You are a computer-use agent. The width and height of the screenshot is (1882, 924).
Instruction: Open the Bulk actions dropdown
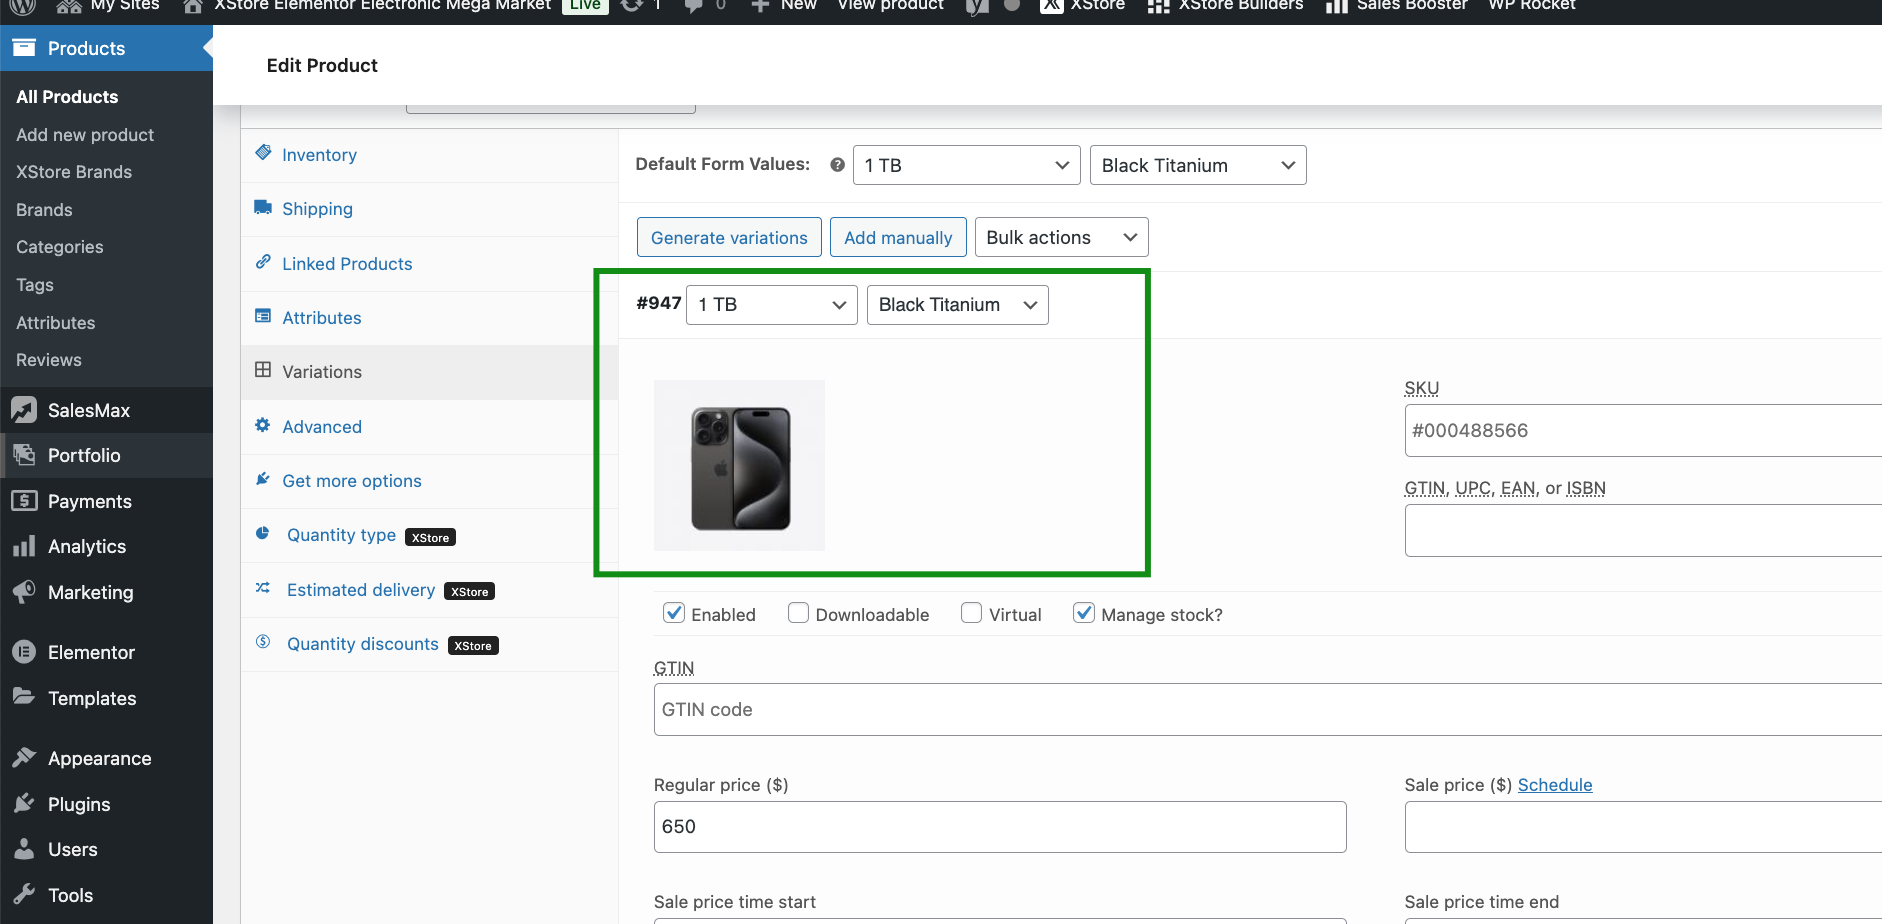point(1061,237)
